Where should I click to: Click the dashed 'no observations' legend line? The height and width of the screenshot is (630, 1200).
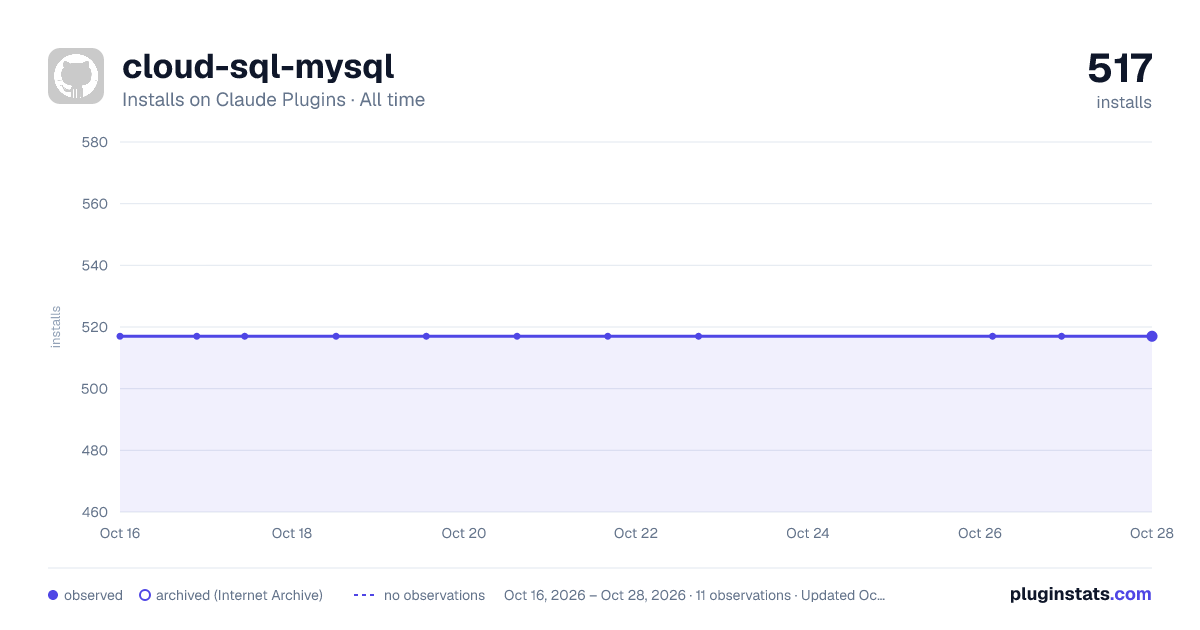364,595
